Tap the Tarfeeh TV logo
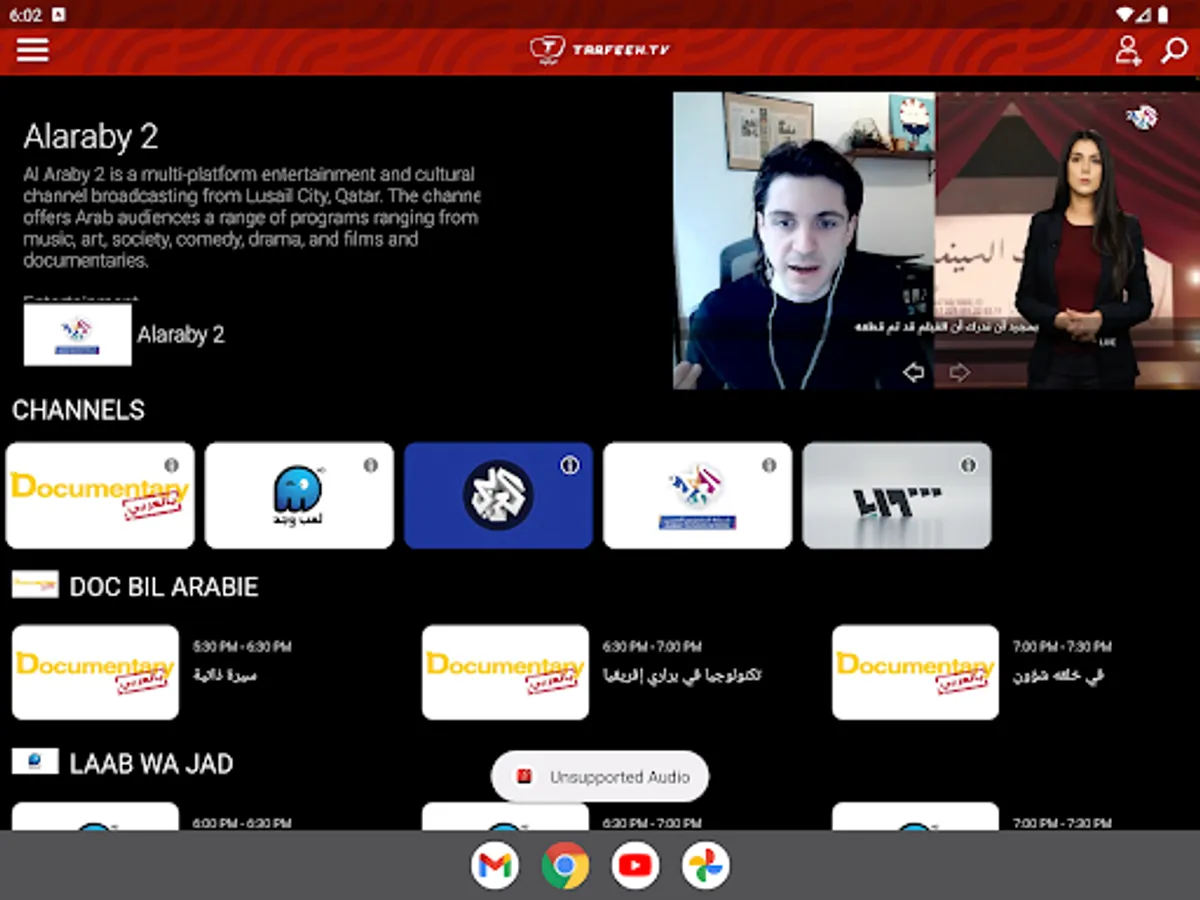 point(600,50)
